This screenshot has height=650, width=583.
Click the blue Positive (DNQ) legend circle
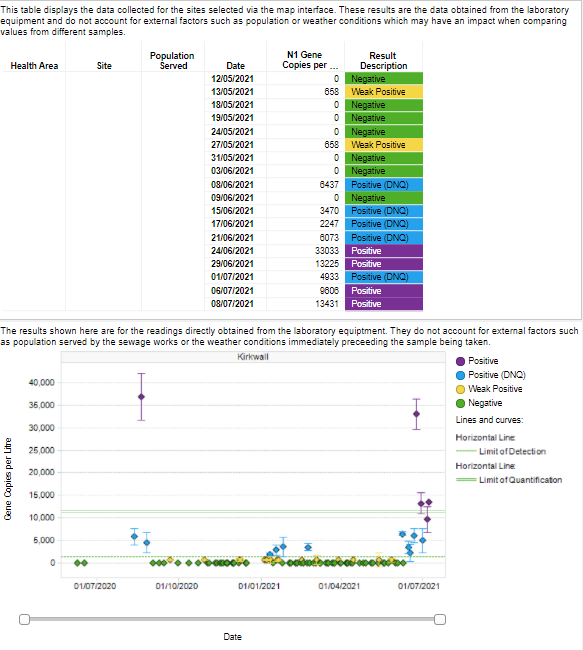click(460, 375)
